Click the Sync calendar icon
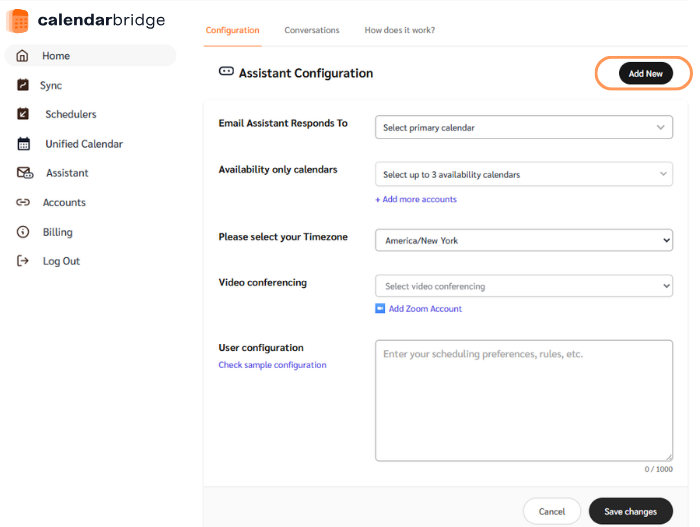The image size is (700, 527). pos(23,85)
